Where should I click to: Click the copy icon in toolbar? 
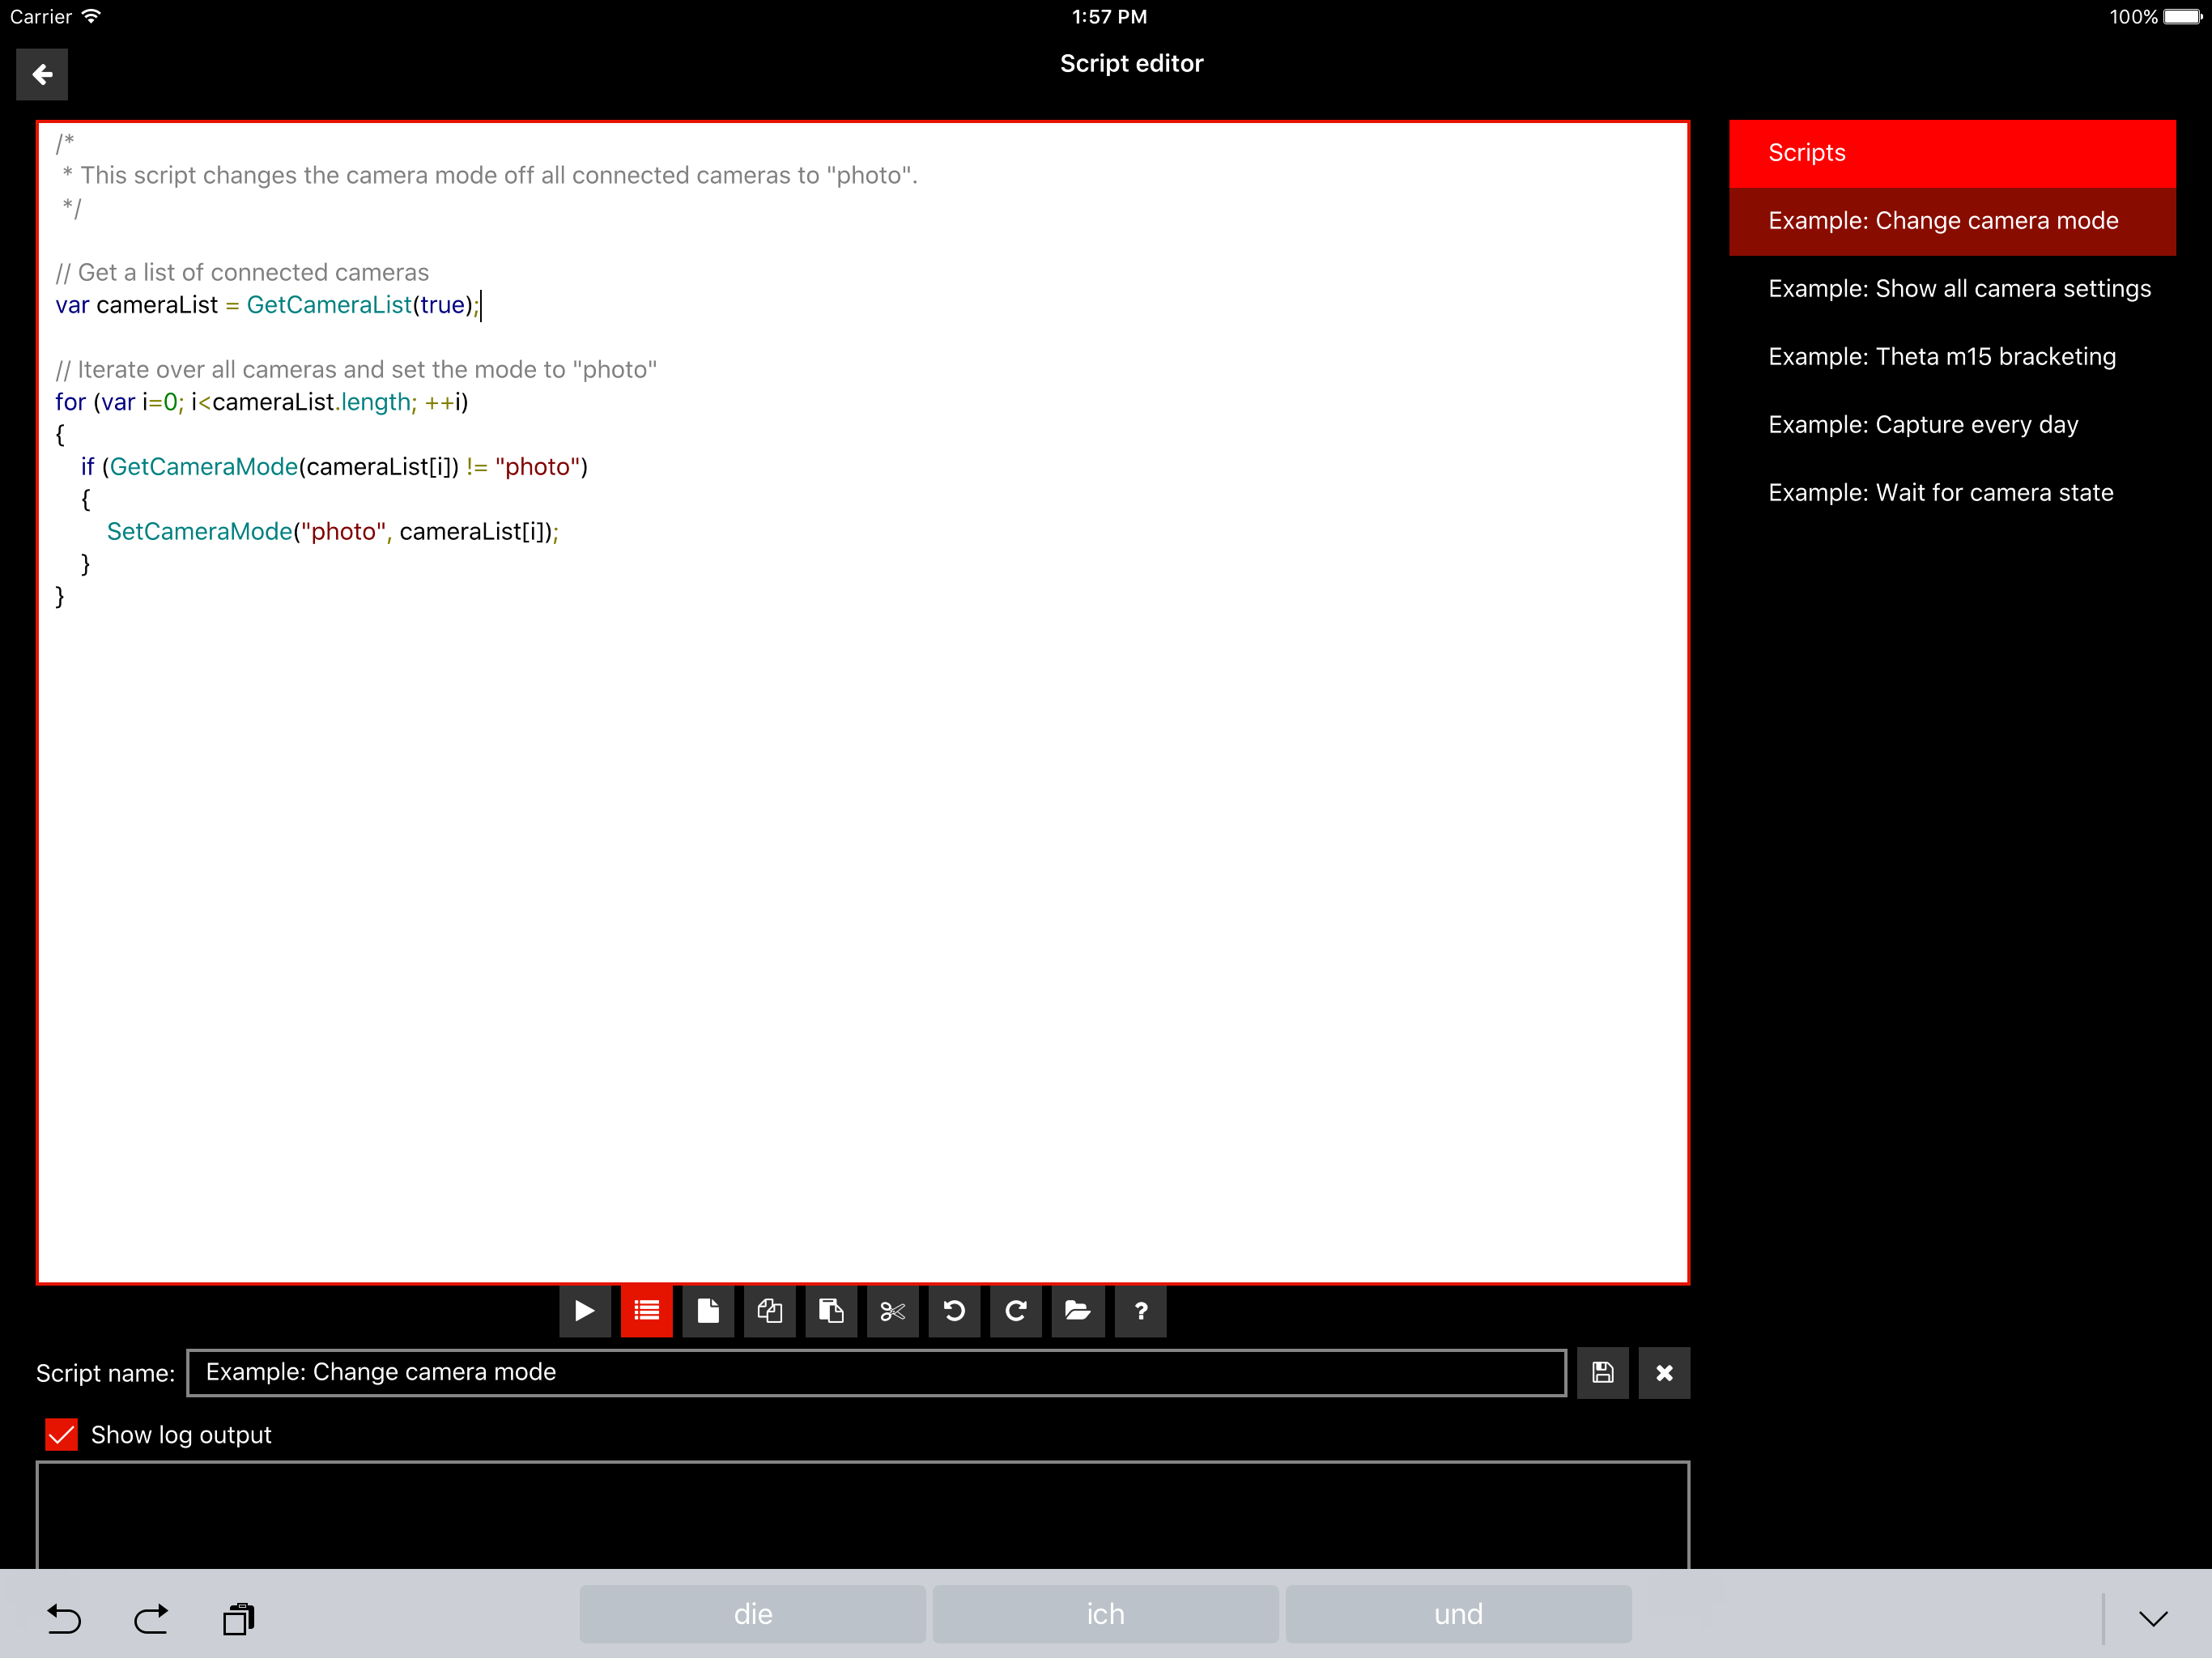click(x=769, y=1310)
